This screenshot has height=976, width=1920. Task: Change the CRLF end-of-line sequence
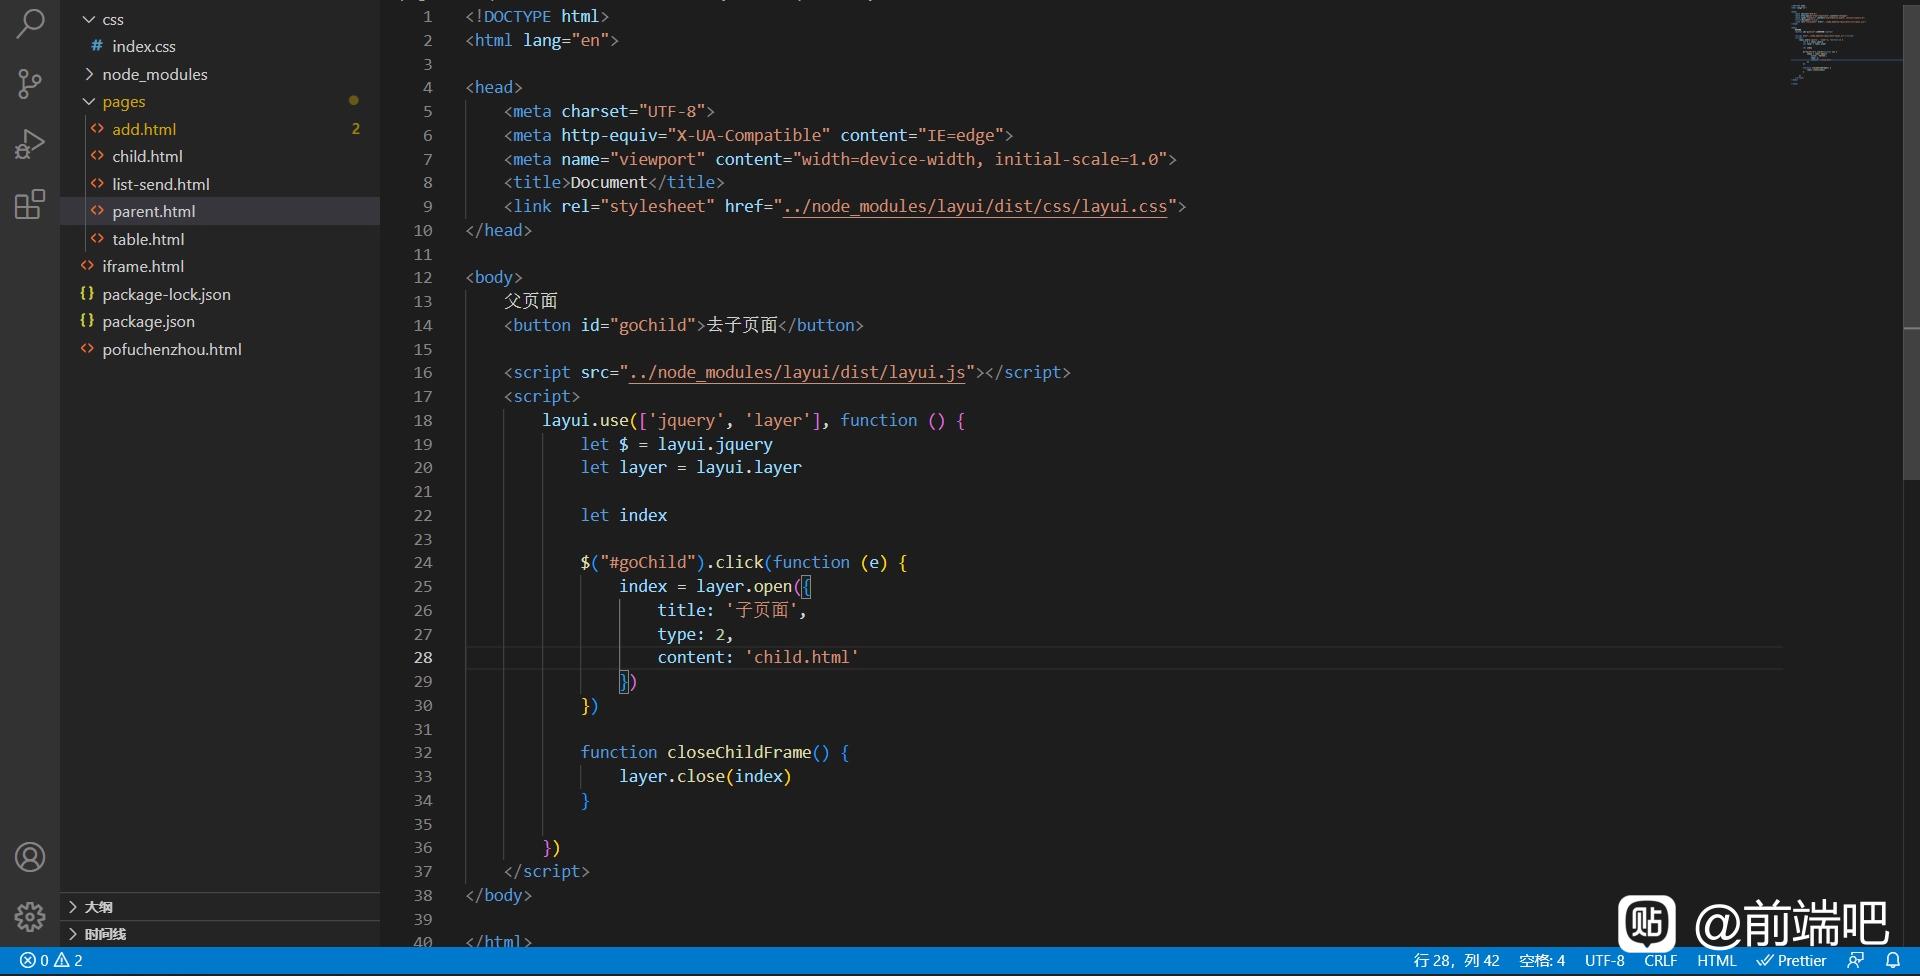point(1661,961)
